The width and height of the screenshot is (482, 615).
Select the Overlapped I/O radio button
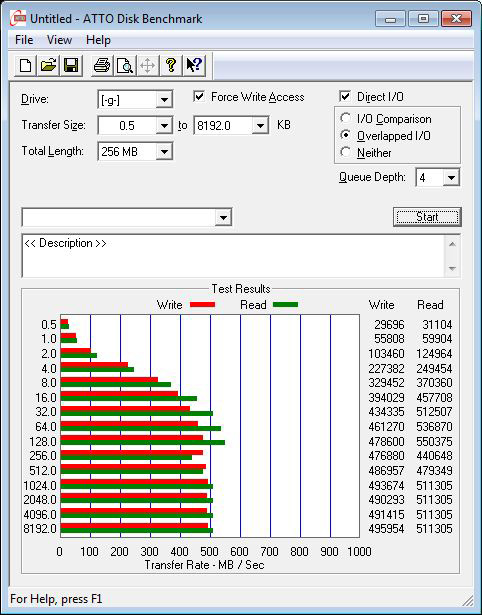(x=346, y=135)
